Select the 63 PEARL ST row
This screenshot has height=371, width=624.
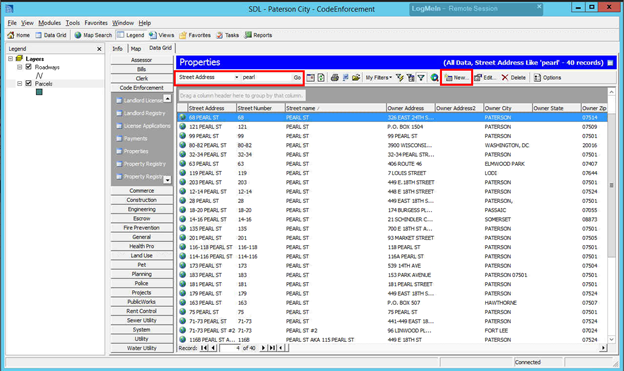[x=392, y=164]
